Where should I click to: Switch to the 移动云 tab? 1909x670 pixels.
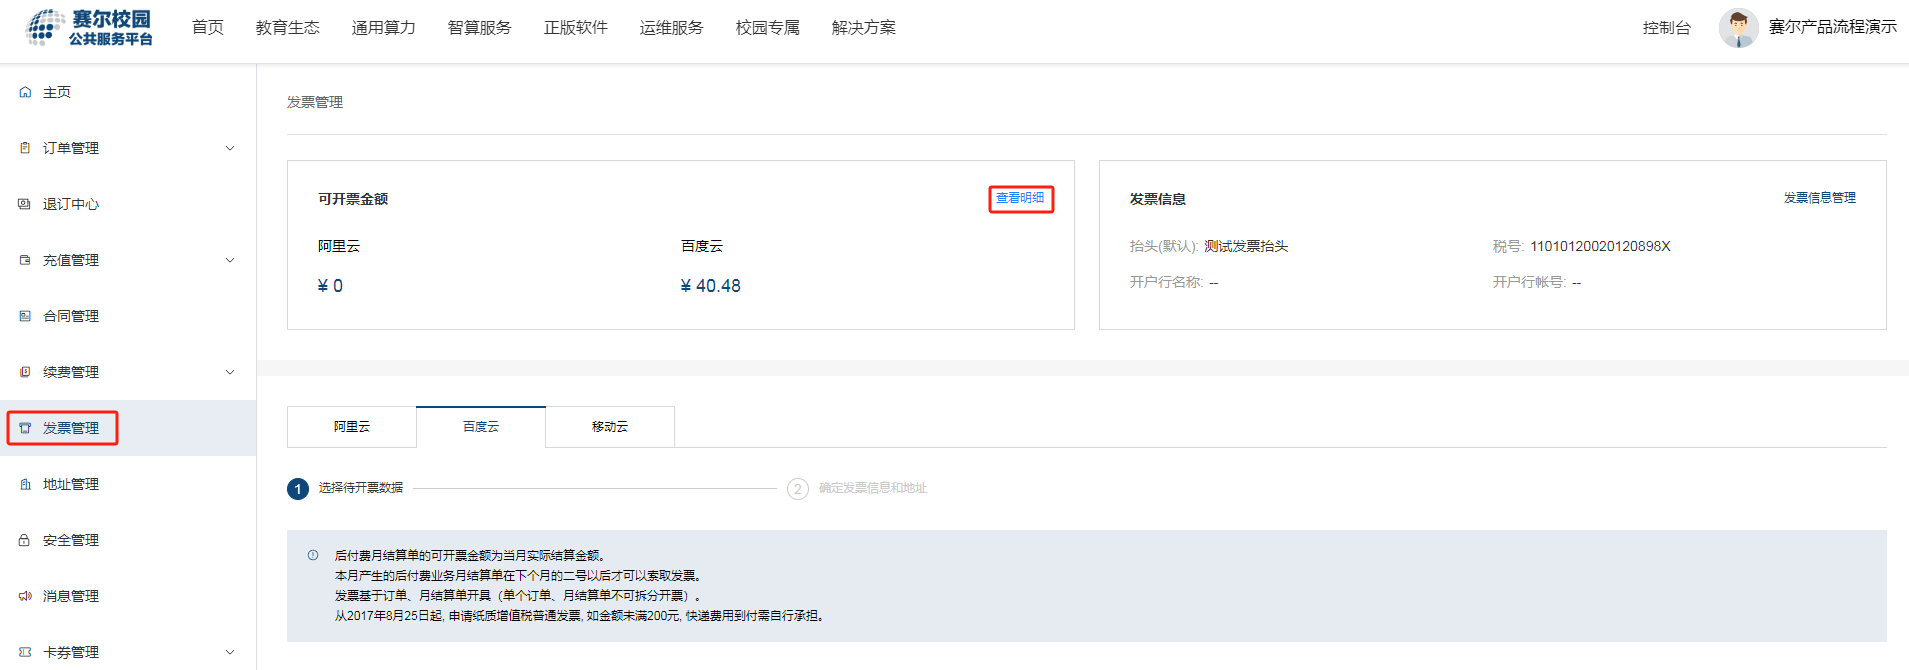click(610, 427)
